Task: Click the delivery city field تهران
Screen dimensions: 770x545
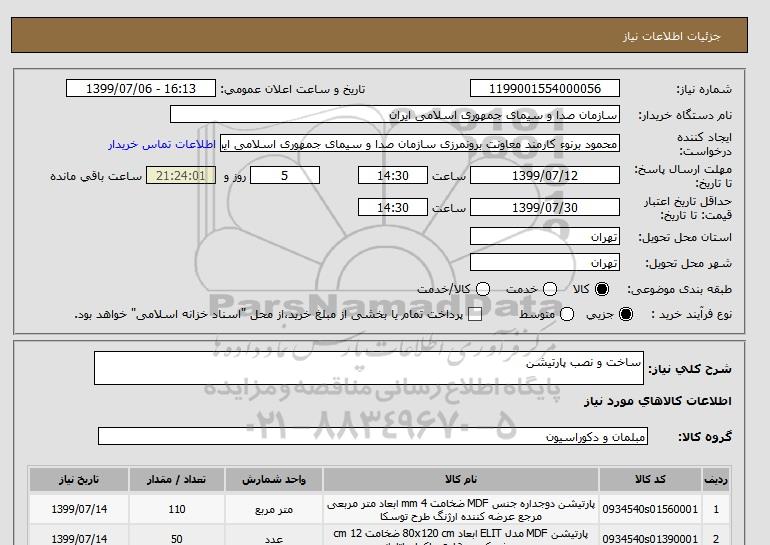Action: pyautogui.click(x=545, y=262)
